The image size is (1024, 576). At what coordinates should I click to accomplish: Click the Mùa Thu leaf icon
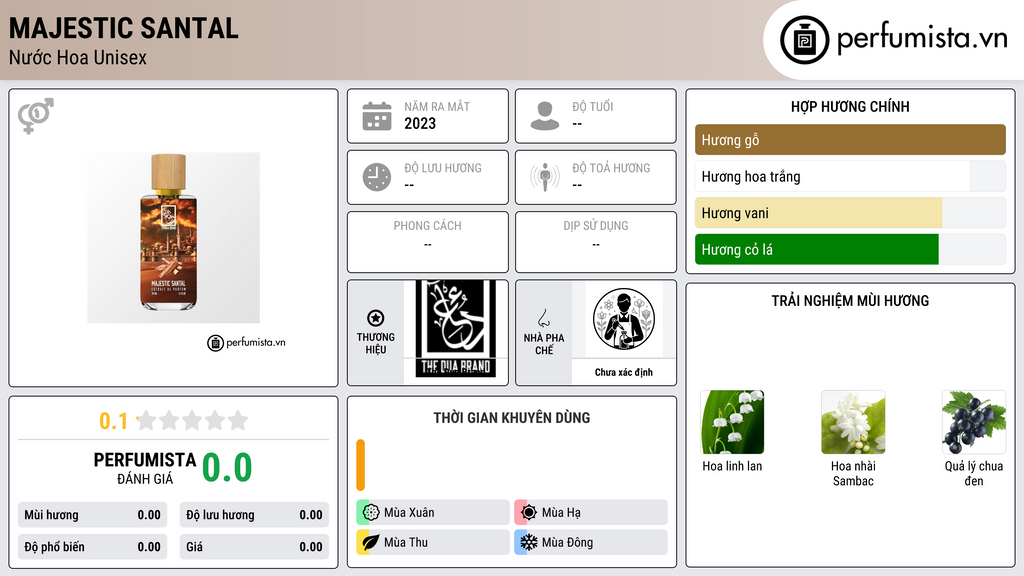371,542
